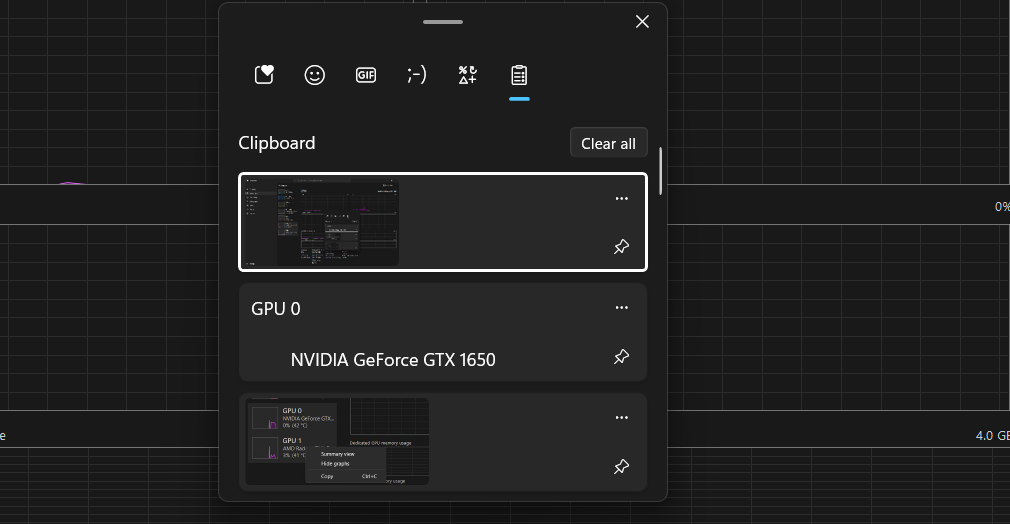Click the drag handle bar at panel top
The height and width of the screenshot is (524, 1010).
point(442,22)
